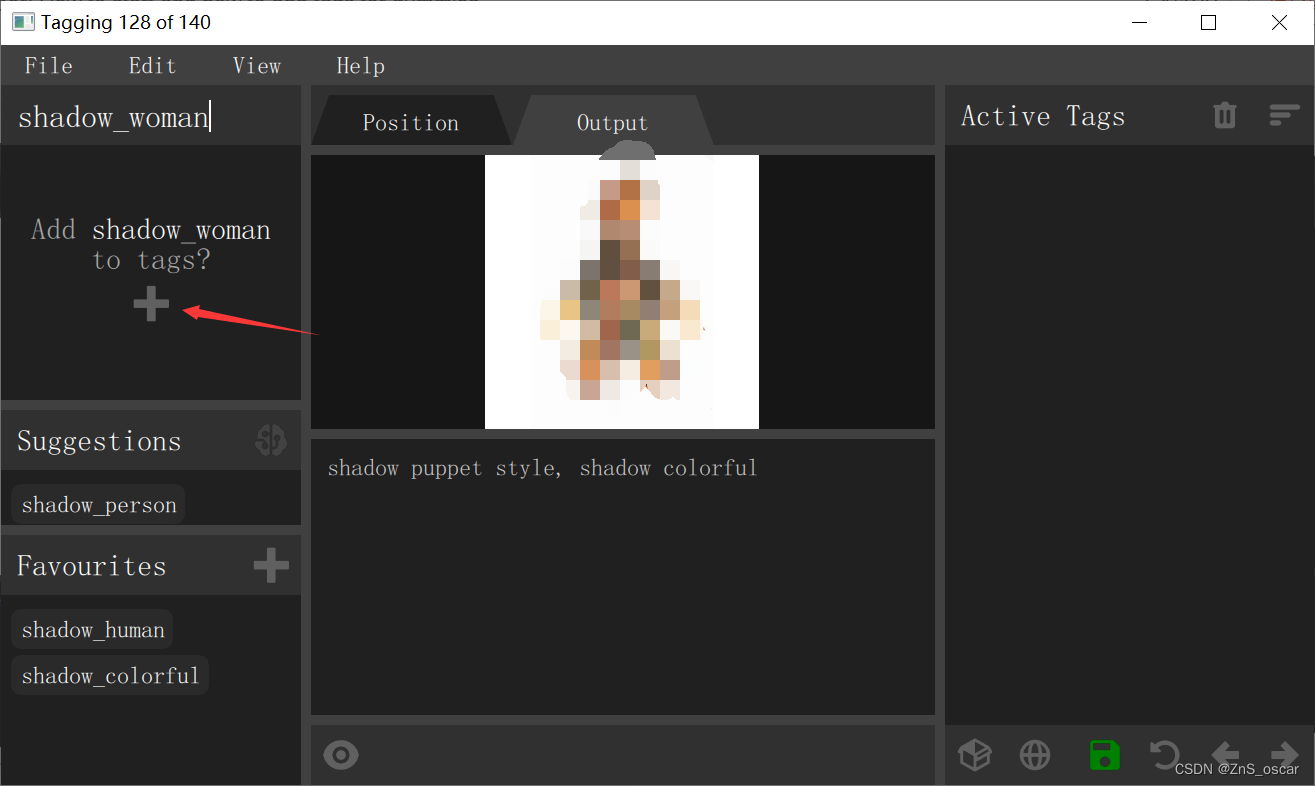1315x786 pixels.
Task: Open the Edit menu
Action: 152,65
